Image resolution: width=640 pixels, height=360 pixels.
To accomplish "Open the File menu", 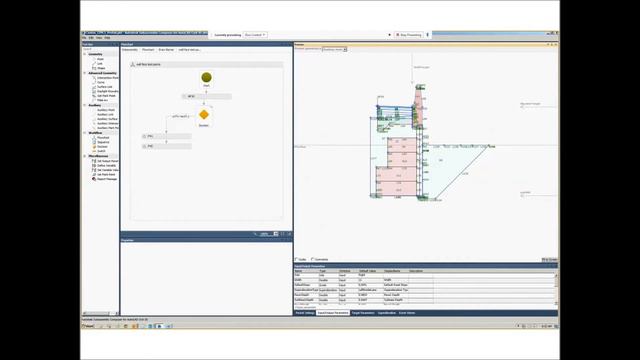I will click(x=84, y=38).
